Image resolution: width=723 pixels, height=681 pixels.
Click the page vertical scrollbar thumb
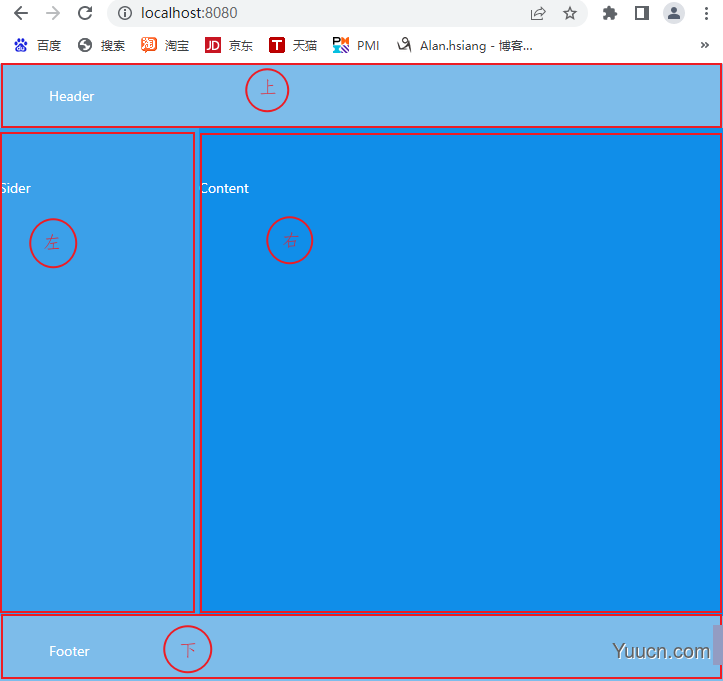[718, 645]
